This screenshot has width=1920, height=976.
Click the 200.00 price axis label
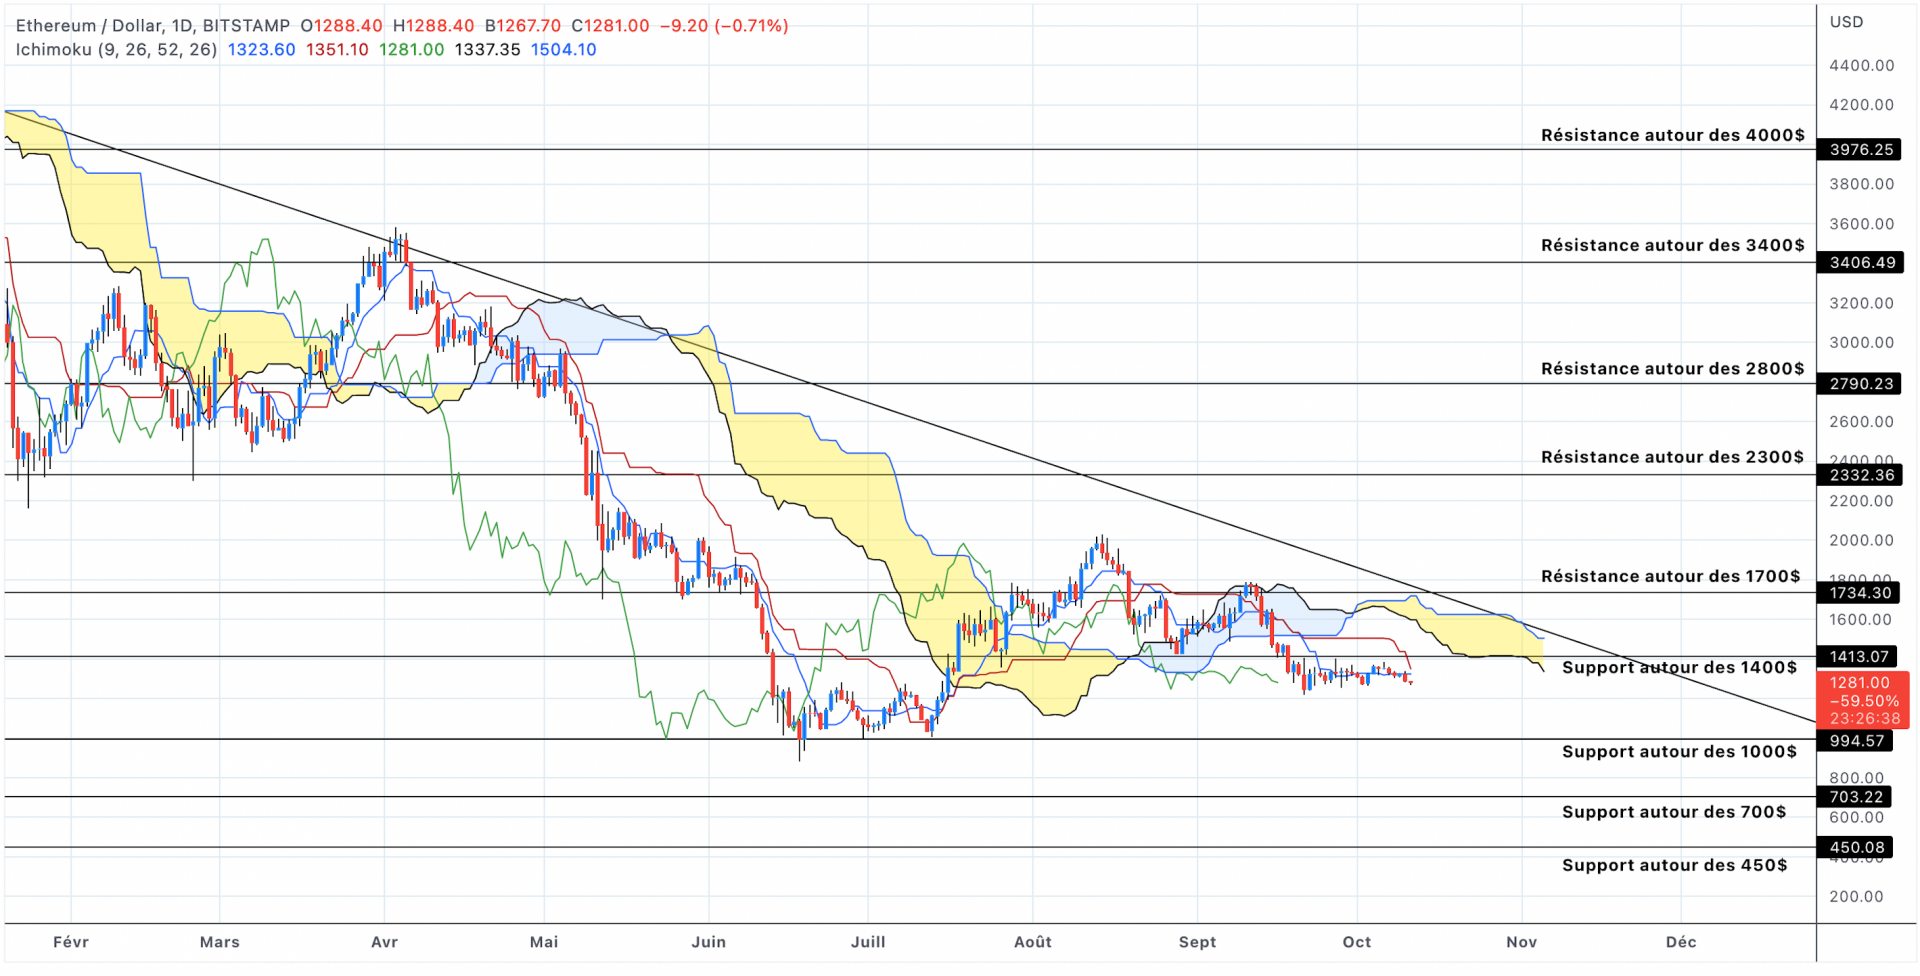[1856, 897]
